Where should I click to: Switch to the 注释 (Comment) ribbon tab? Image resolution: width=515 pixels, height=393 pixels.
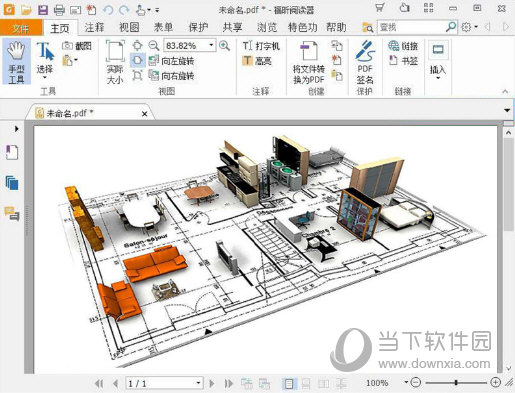pos(95,27)
